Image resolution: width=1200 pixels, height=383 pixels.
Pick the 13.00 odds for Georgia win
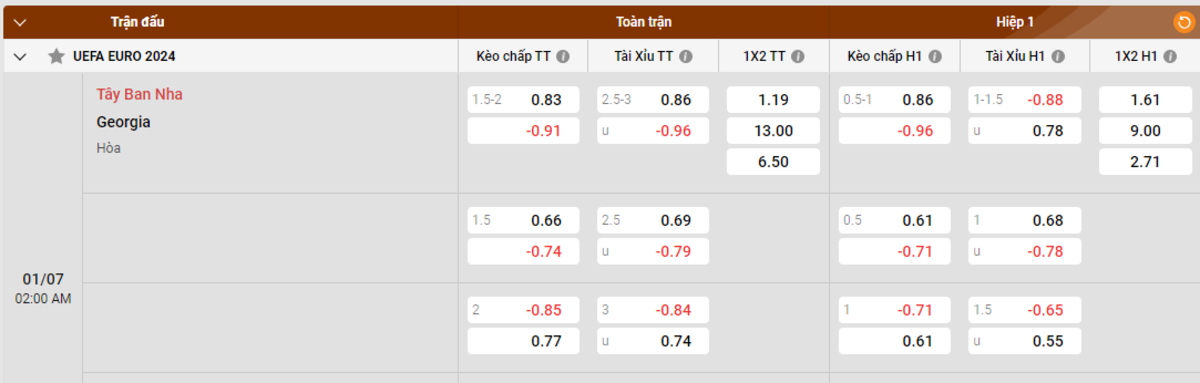click(x=774, y=131)
